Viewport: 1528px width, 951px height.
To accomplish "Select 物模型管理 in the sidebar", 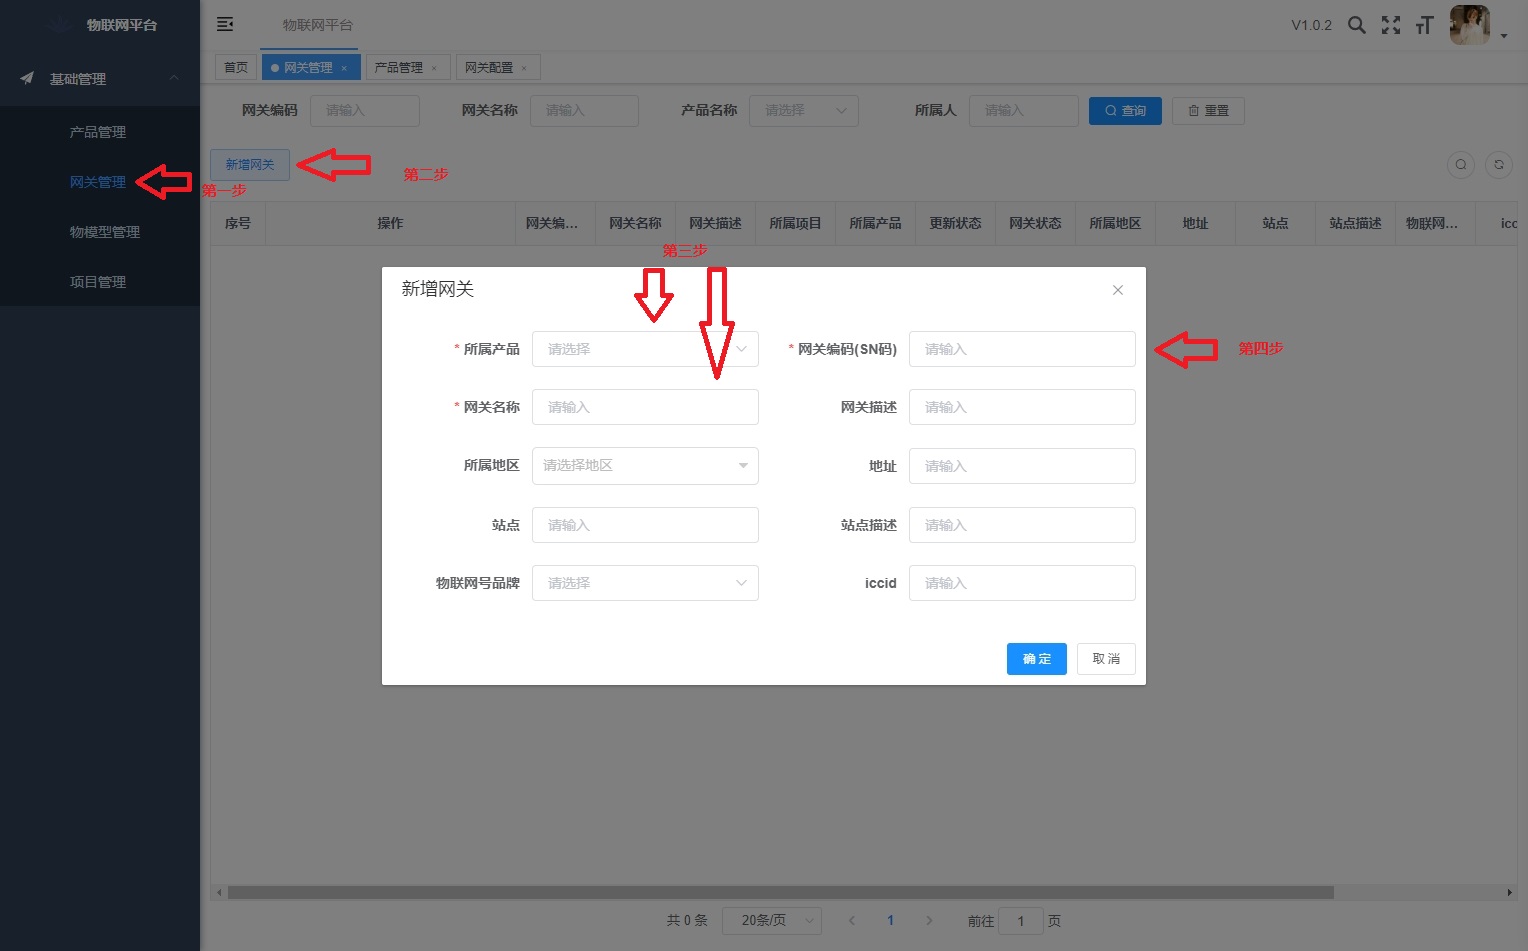I will point(105,232).
